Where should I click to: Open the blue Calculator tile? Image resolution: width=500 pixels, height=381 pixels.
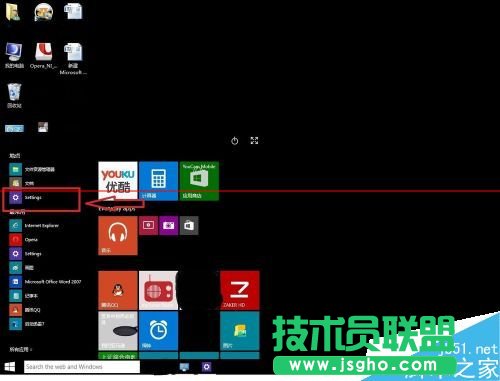tap(158, 181)
